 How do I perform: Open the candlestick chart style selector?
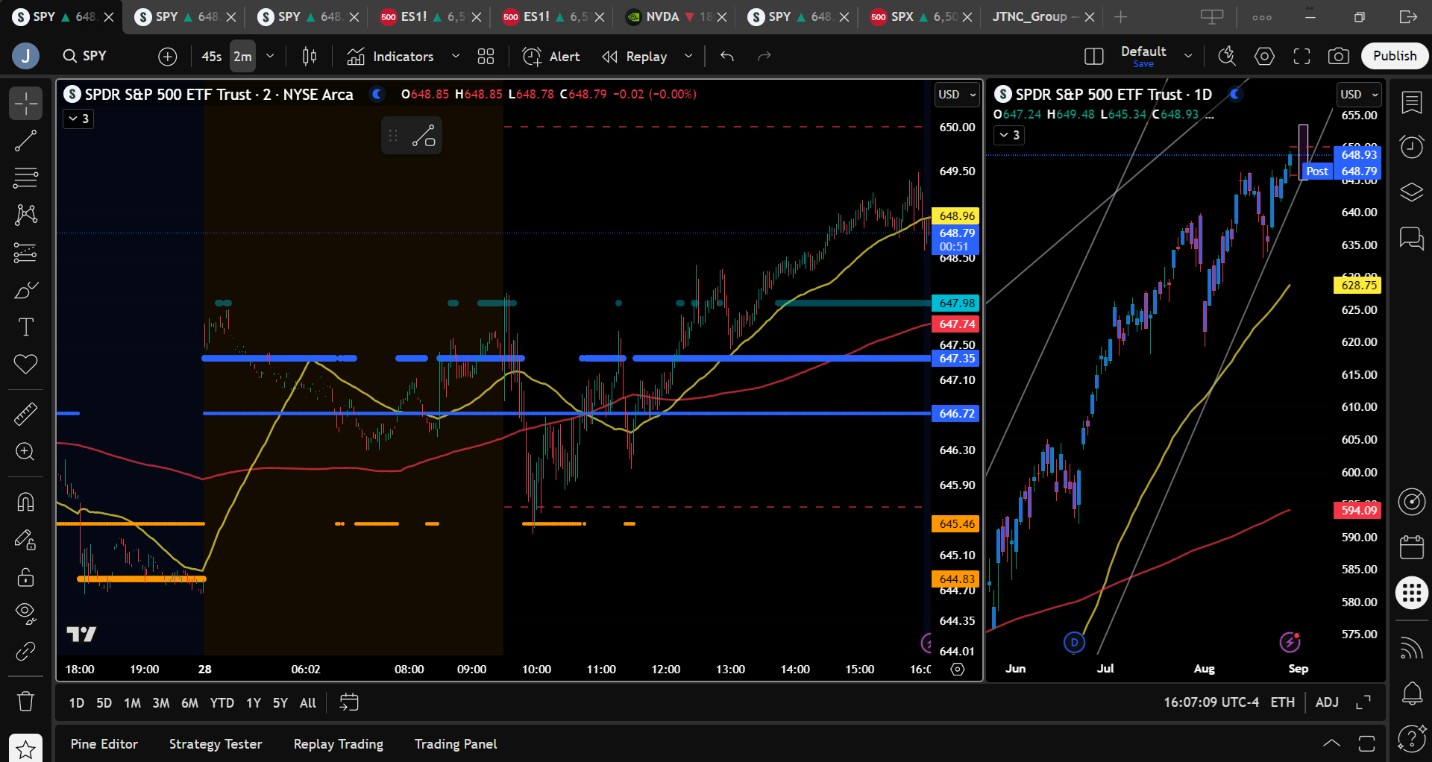click(x=310, y=56)
